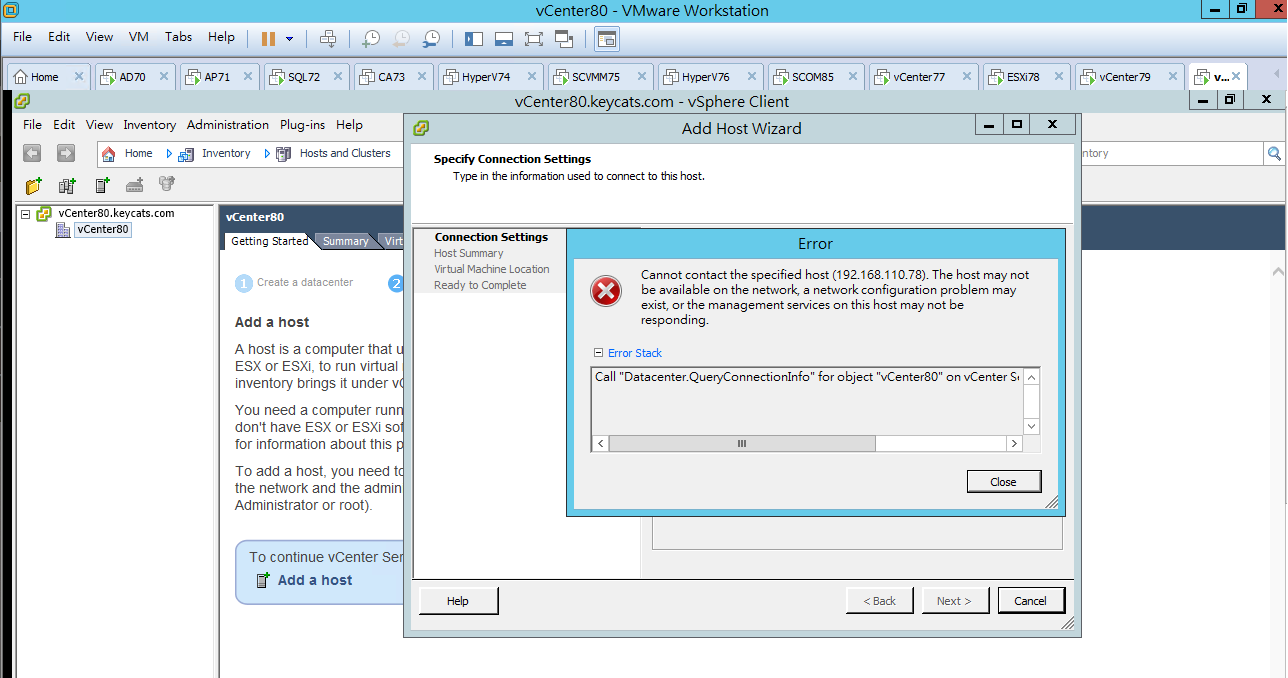
Task: Toggle the console view button
Action: (607, 38)
